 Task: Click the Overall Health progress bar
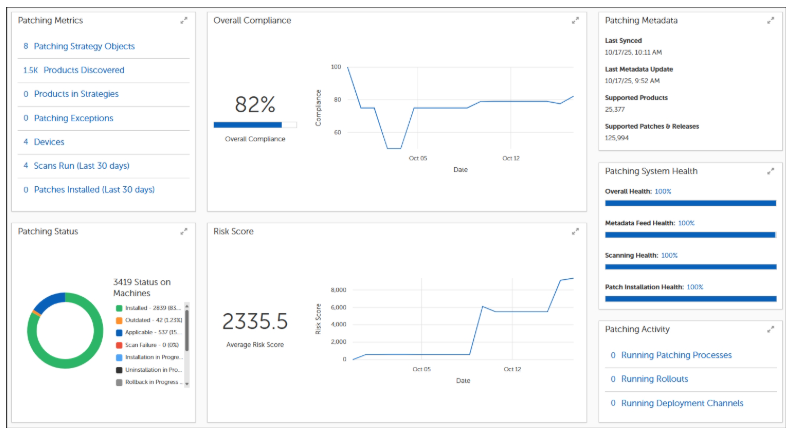pos(690,203)
